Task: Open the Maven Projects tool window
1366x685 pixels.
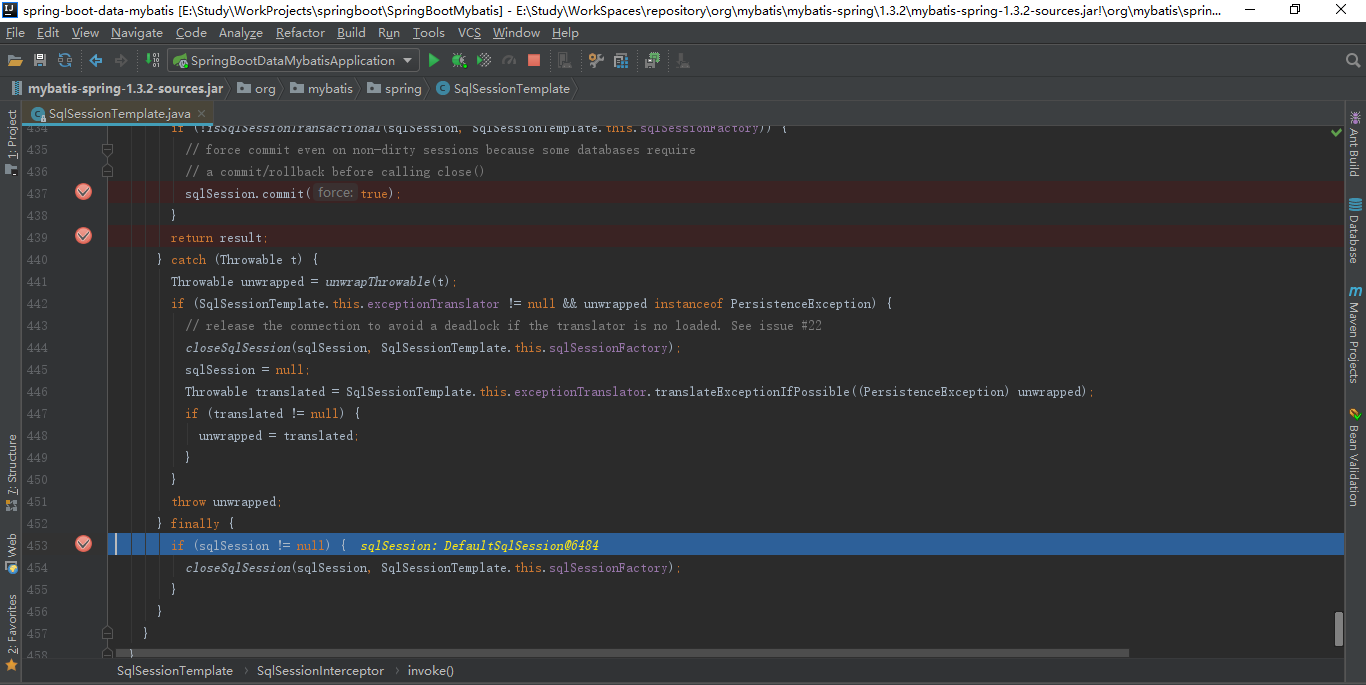Action: coord(1355,335)
